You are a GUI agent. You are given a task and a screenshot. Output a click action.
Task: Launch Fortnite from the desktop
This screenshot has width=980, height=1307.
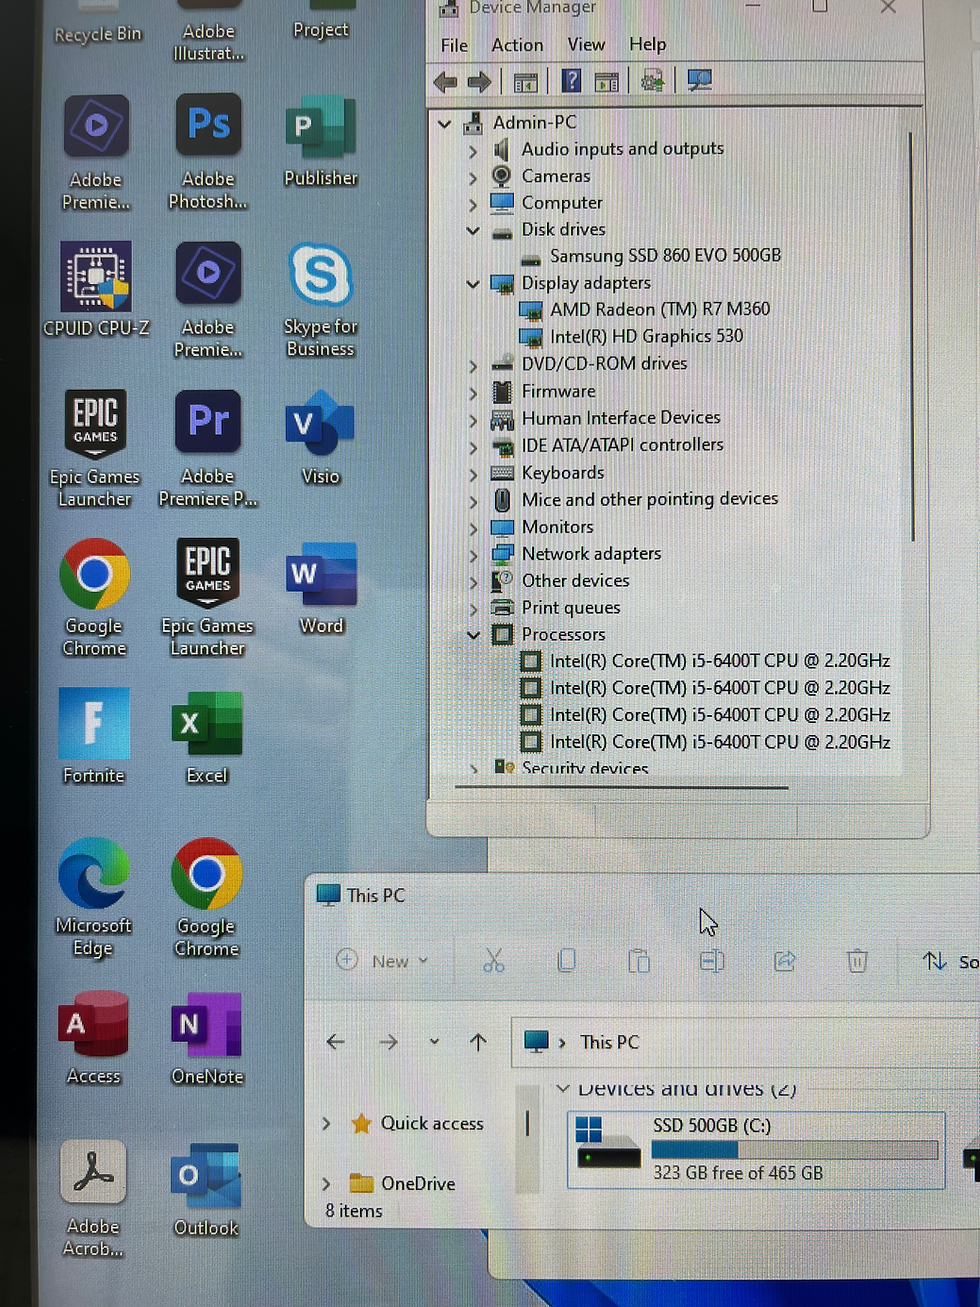94,736
